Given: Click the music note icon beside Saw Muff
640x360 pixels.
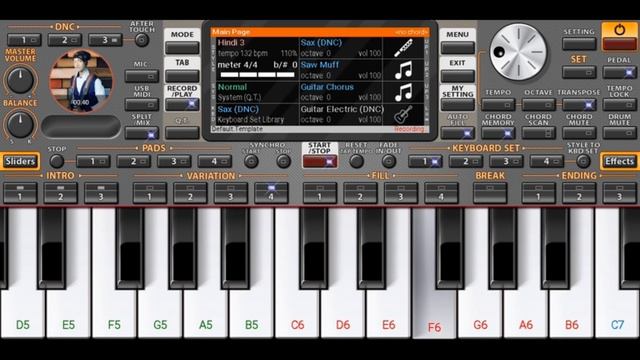Looking at the screenshot, I should pos(403,70).
